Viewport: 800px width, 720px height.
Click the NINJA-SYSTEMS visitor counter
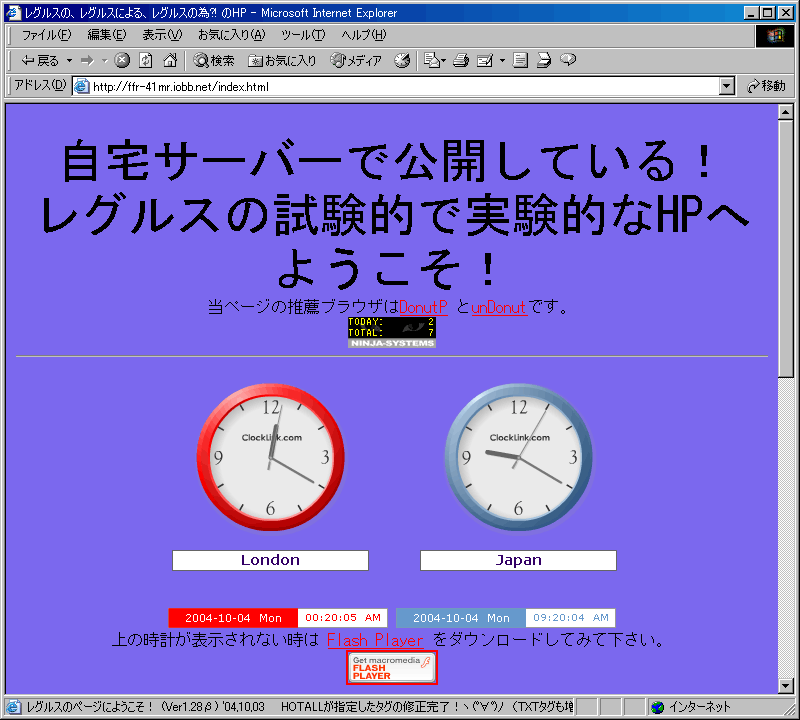pyautogui.click(x=392, y=332)
